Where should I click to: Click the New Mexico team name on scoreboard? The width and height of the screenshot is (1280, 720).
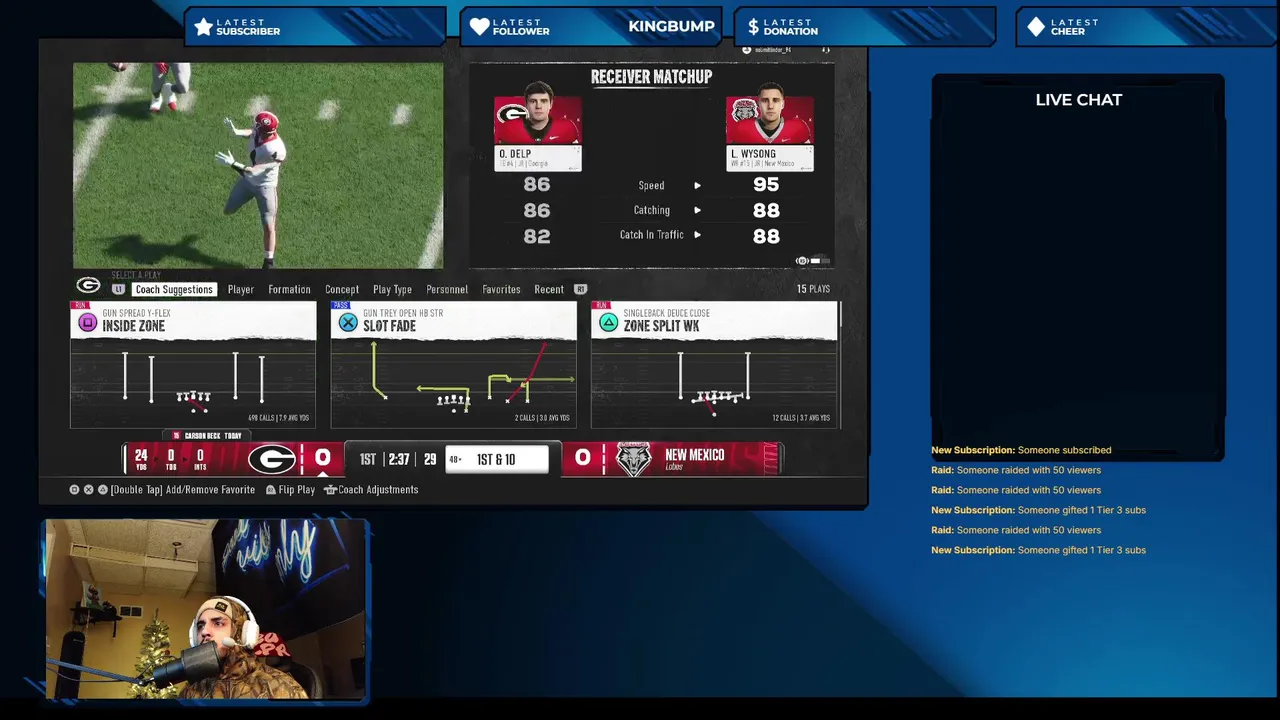click(x=694, y=455)
